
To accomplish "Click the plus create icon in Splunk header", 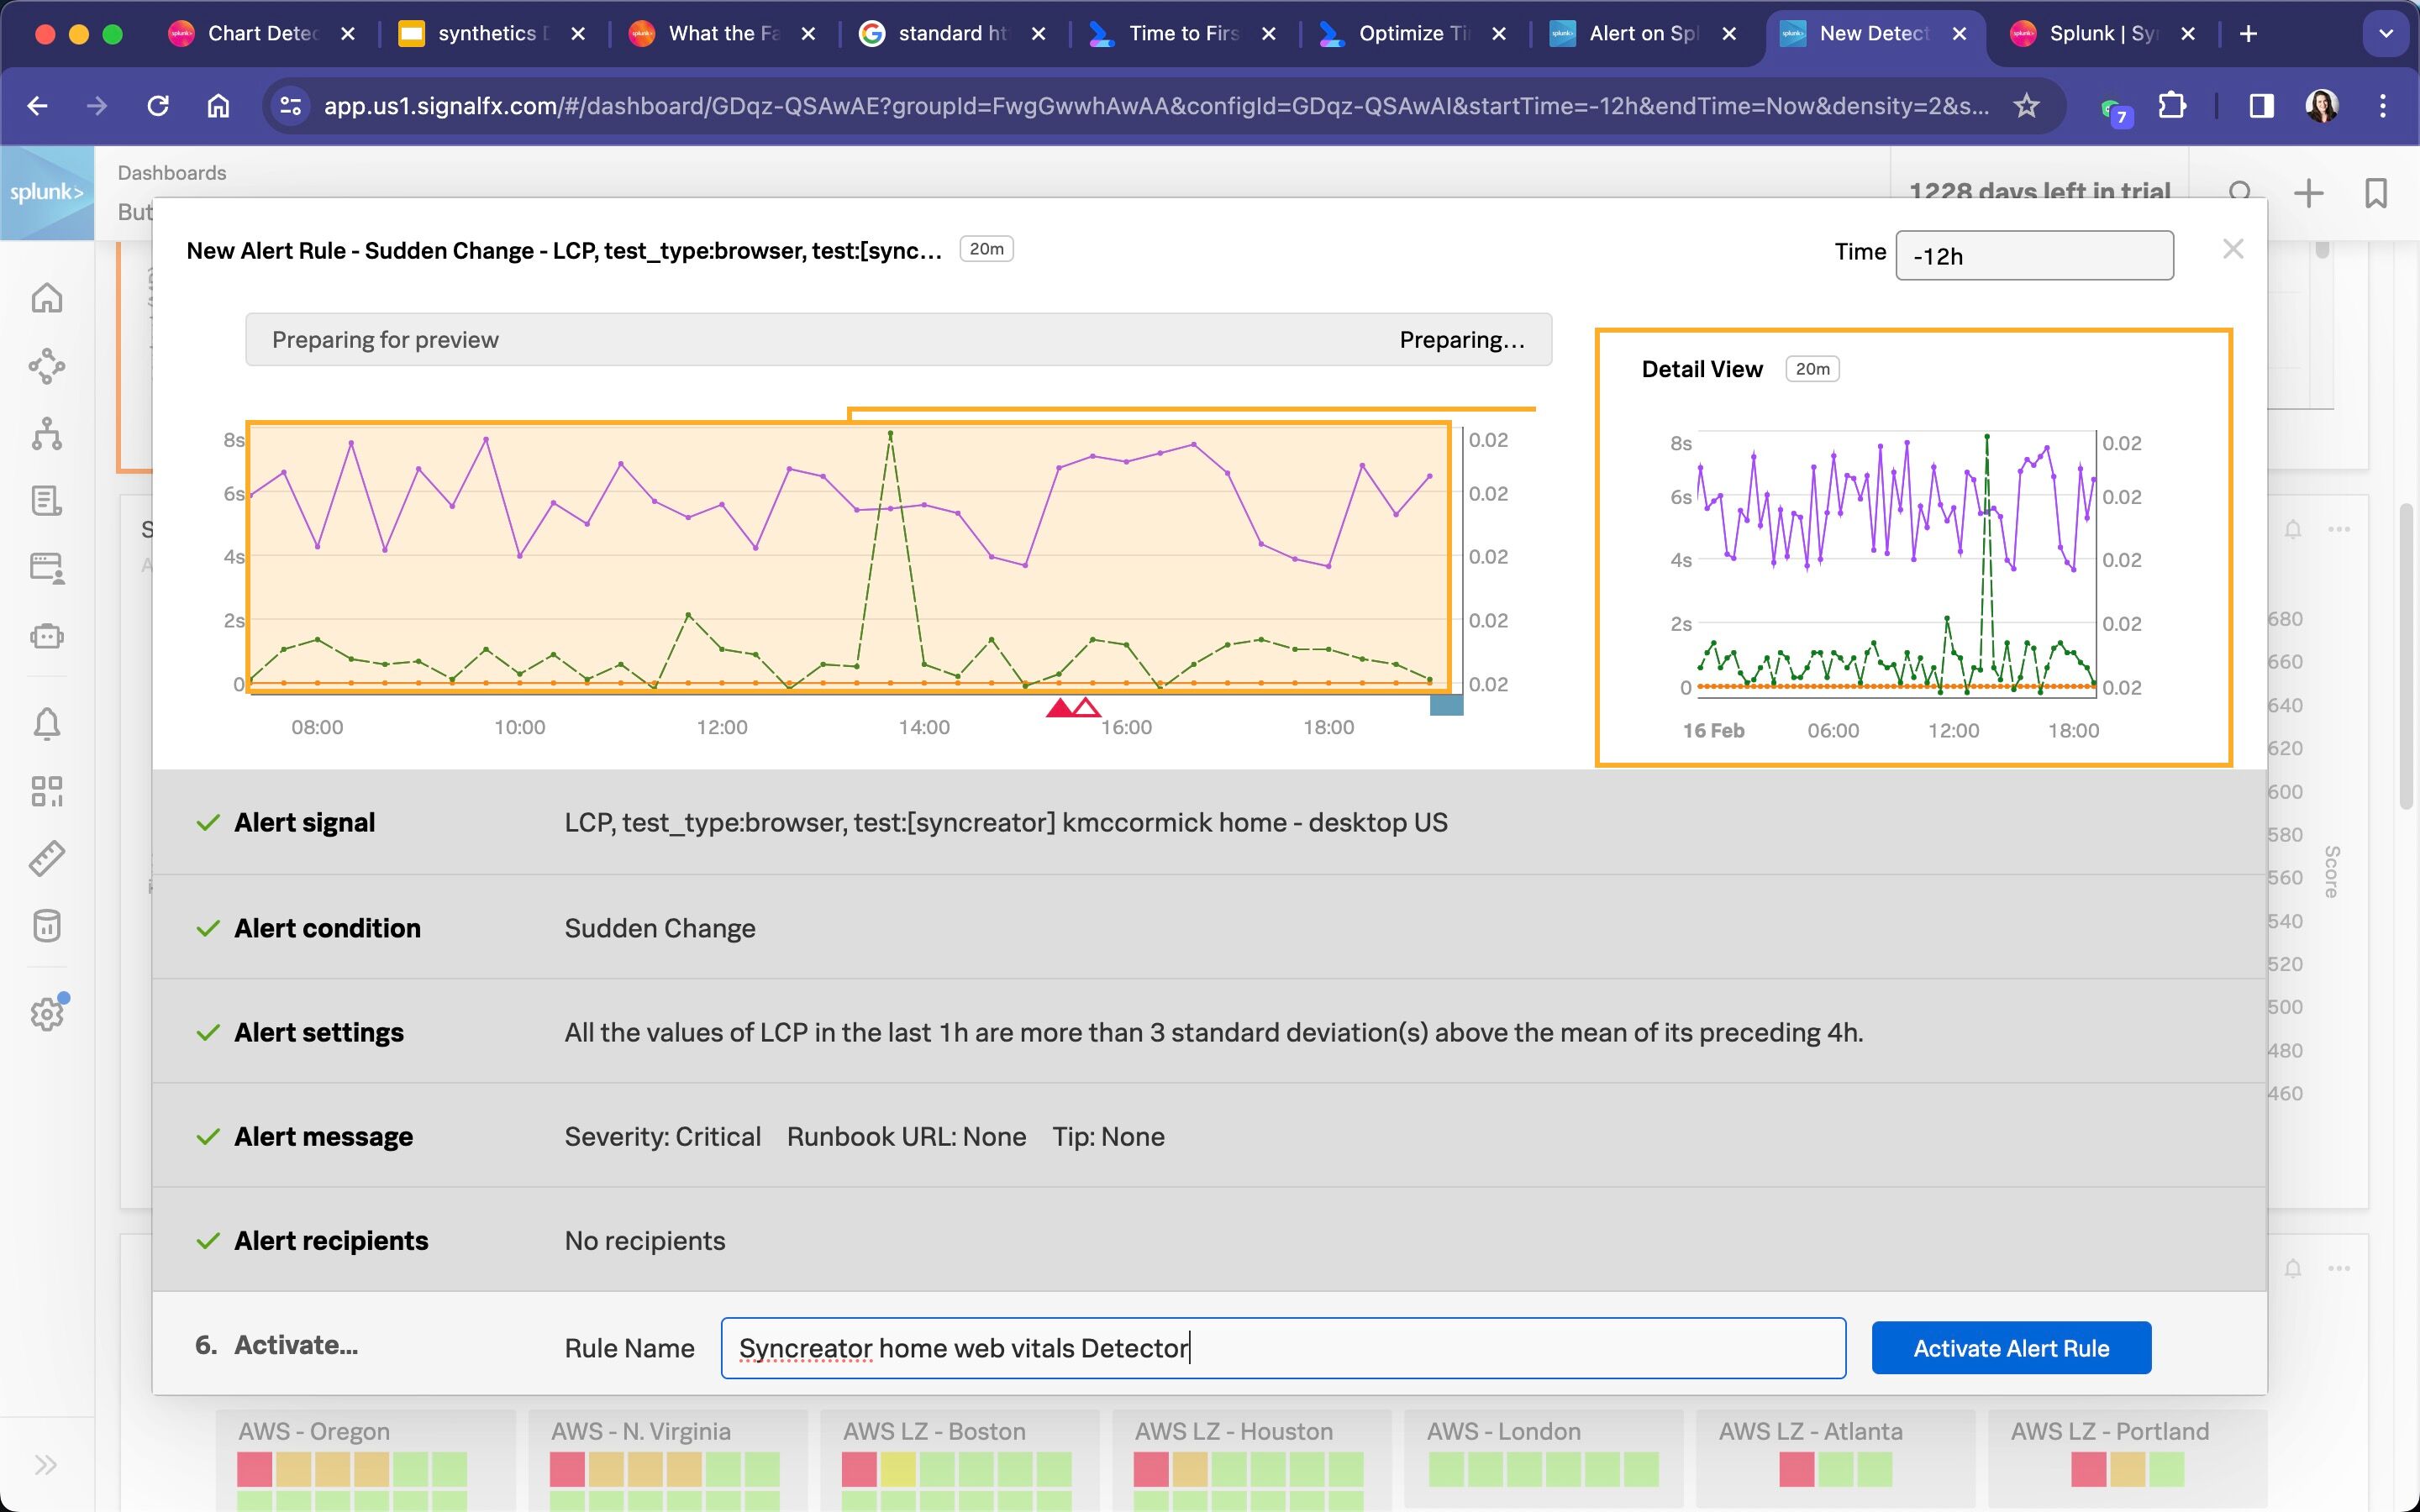I will [2308, 193].
